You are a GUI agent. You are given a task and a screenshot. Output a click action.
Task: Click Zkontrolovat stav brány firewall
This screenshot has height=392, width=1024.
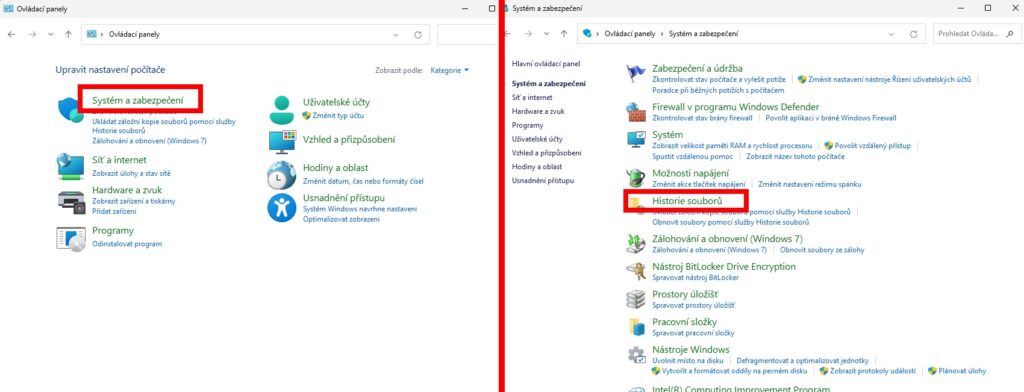702,118
